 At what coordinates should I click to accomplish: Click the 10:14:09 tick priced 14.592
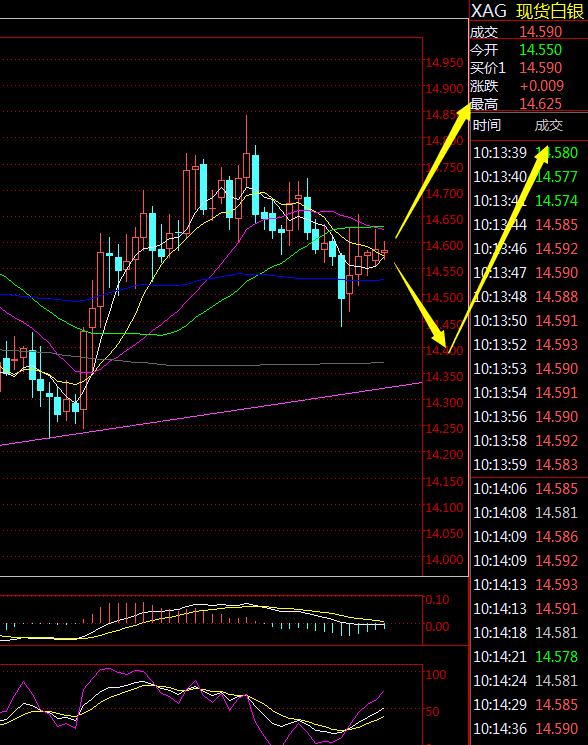(525, 561)
